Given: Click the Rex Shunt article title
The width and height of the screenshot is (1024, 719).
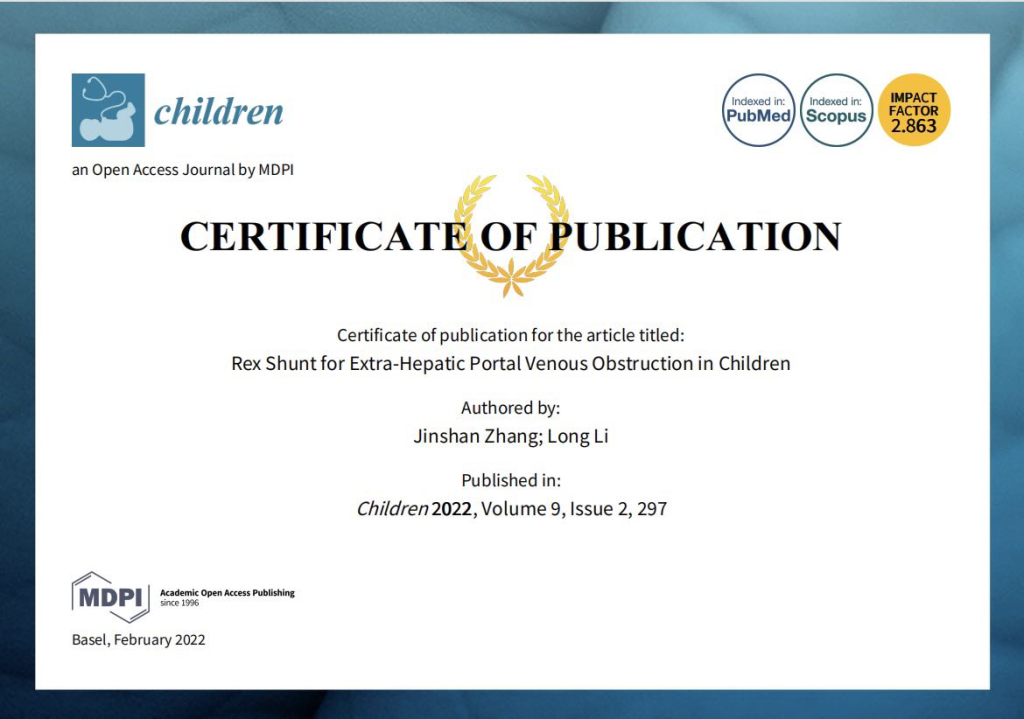Looking at the screenshot, I should tap(511, 363).
